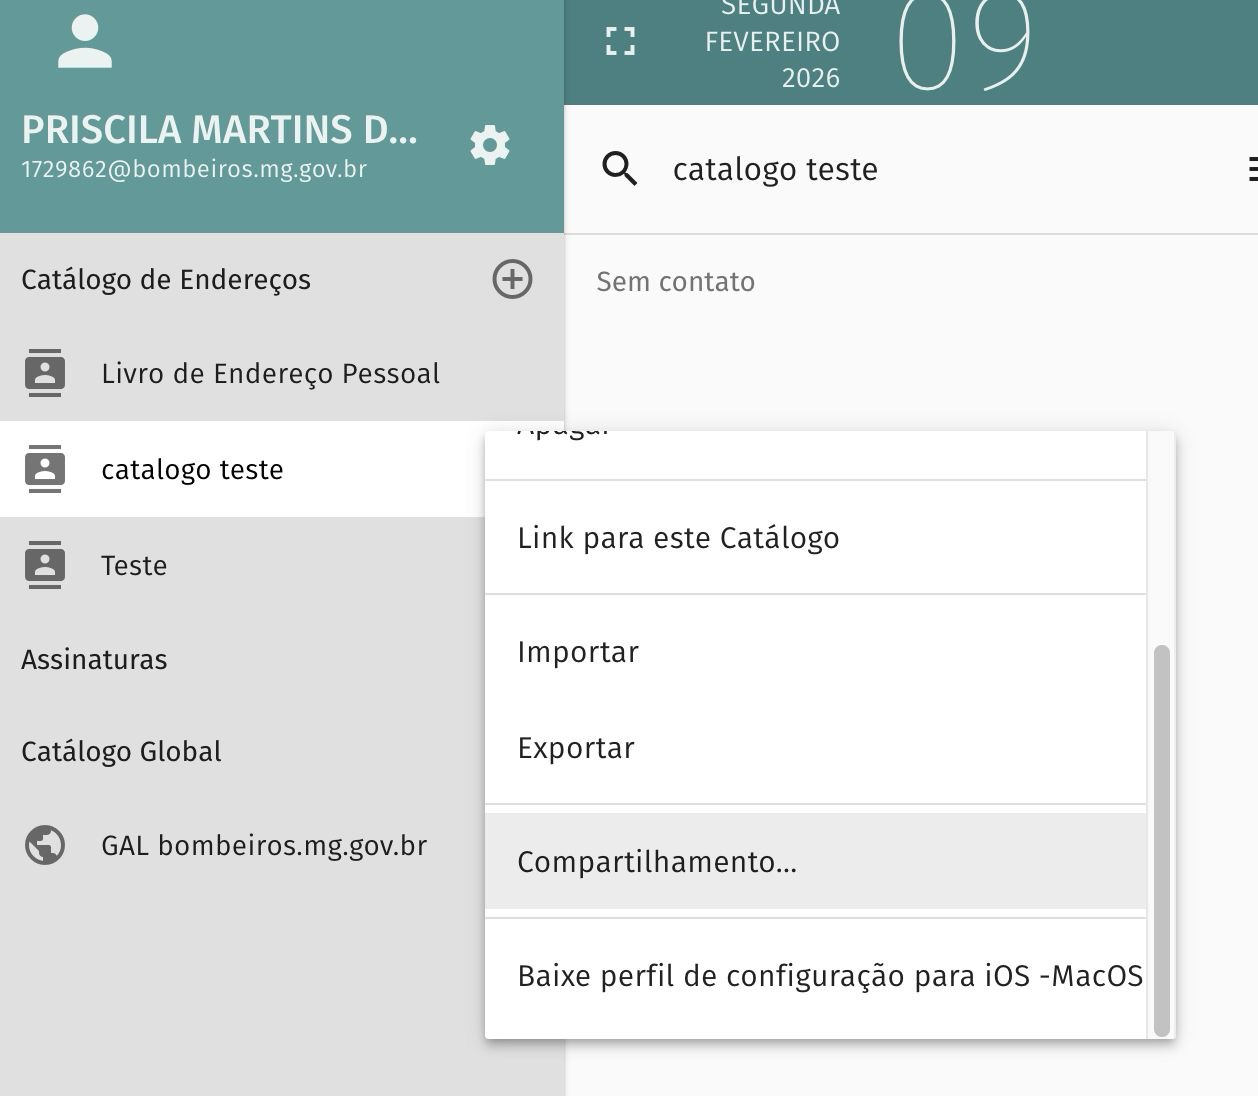Click the account email address 1729862@bombeiros.mg.gov.br

194,169
